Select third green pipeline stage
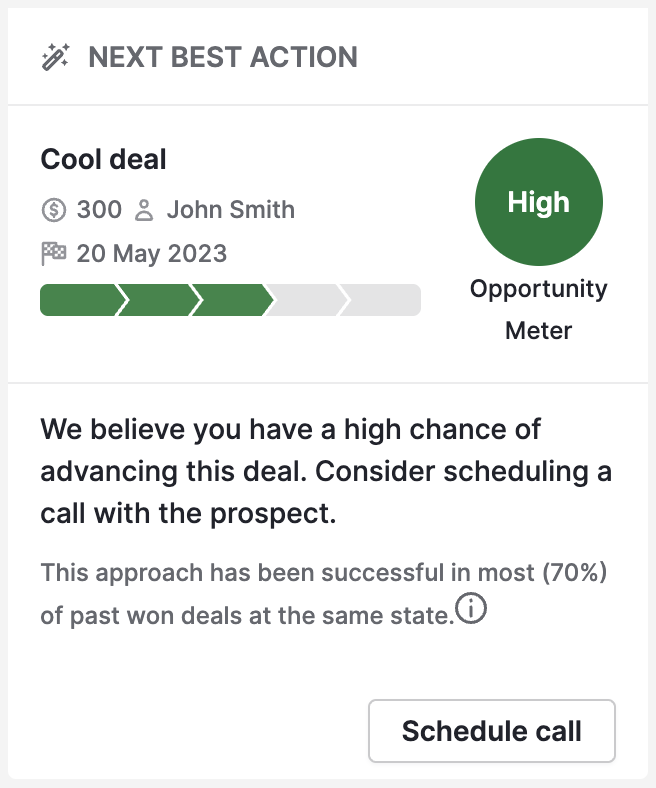Screen dimensions: 656x788 [232, 300]
